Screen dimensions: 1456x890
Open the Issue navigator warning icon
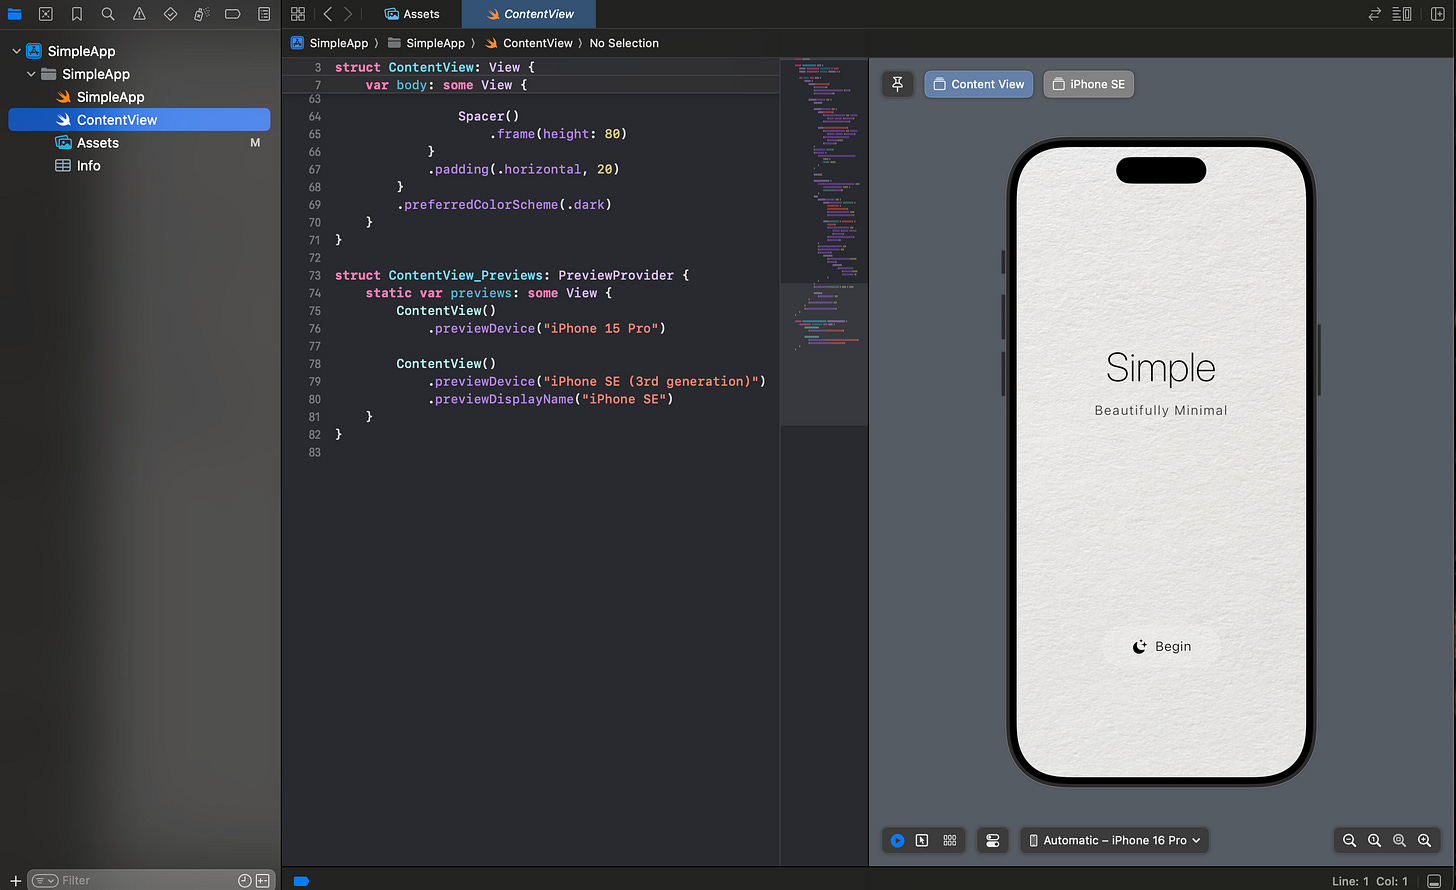(139, 14)
